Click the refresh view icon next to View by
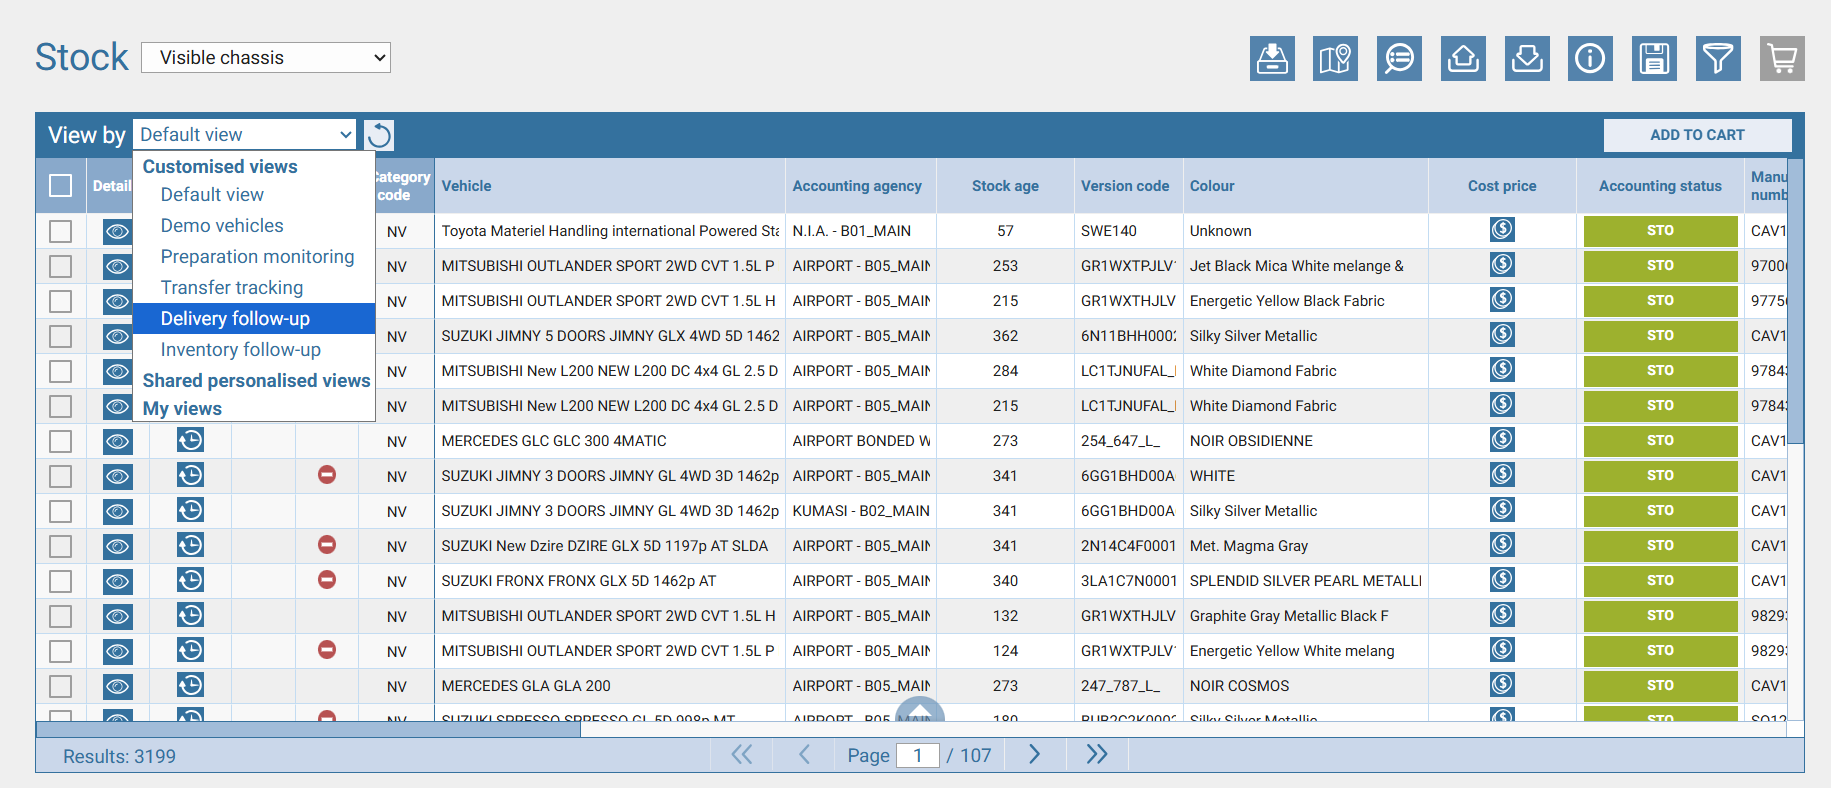The height and width of the screenshot is (788, 1831). coord(379,135)
